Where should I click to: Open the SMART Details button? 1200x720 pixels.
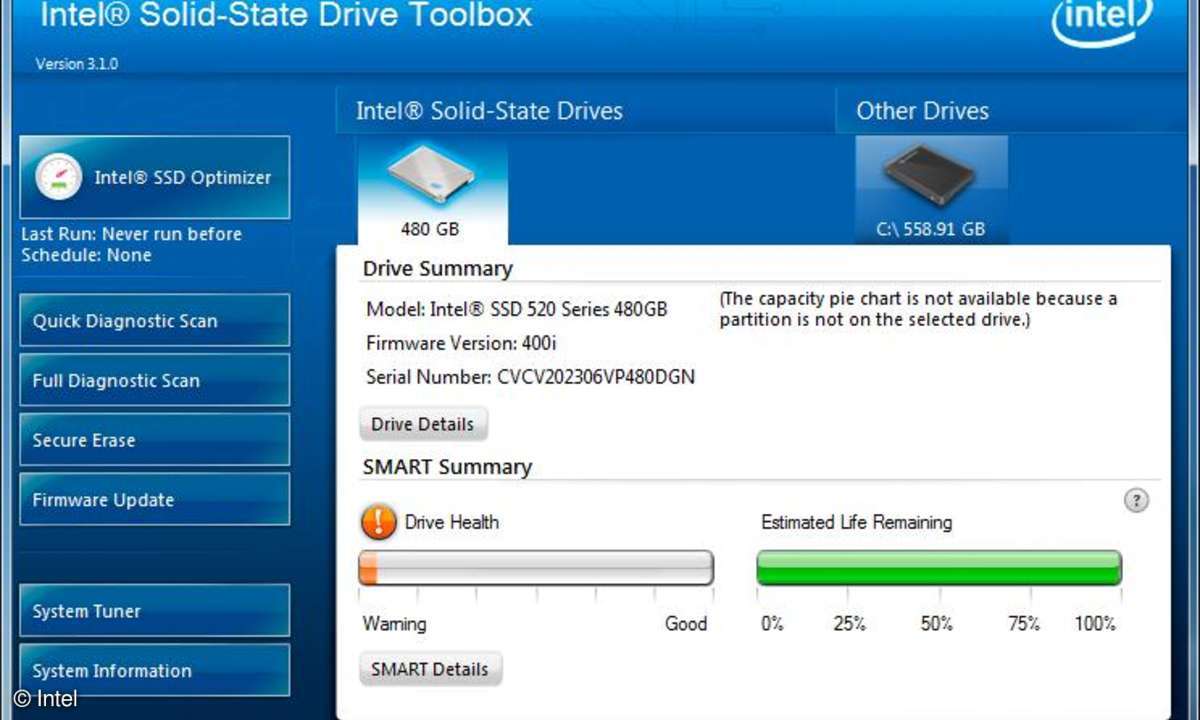pos(430,669)
